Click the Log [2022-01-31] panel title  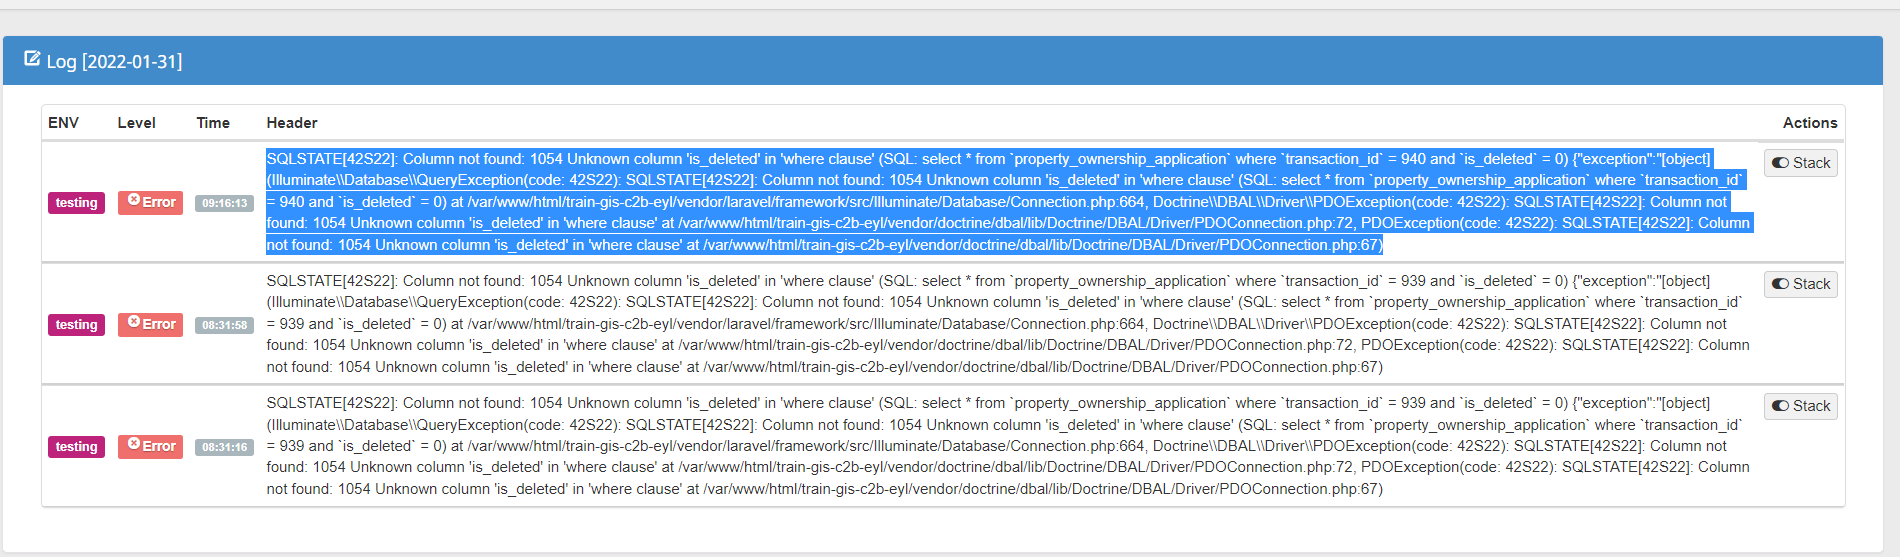pyautogui.click(x=114, y=61)
